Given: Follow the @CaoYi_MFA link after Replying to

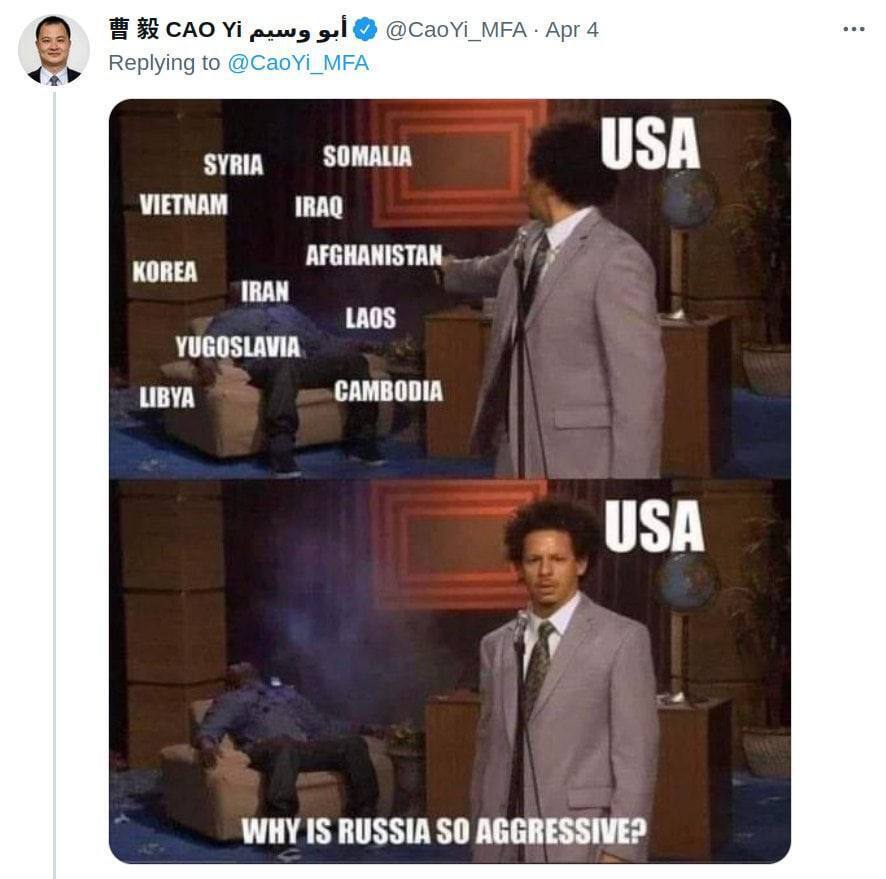Looking at the screenshot, I should 298,63.
